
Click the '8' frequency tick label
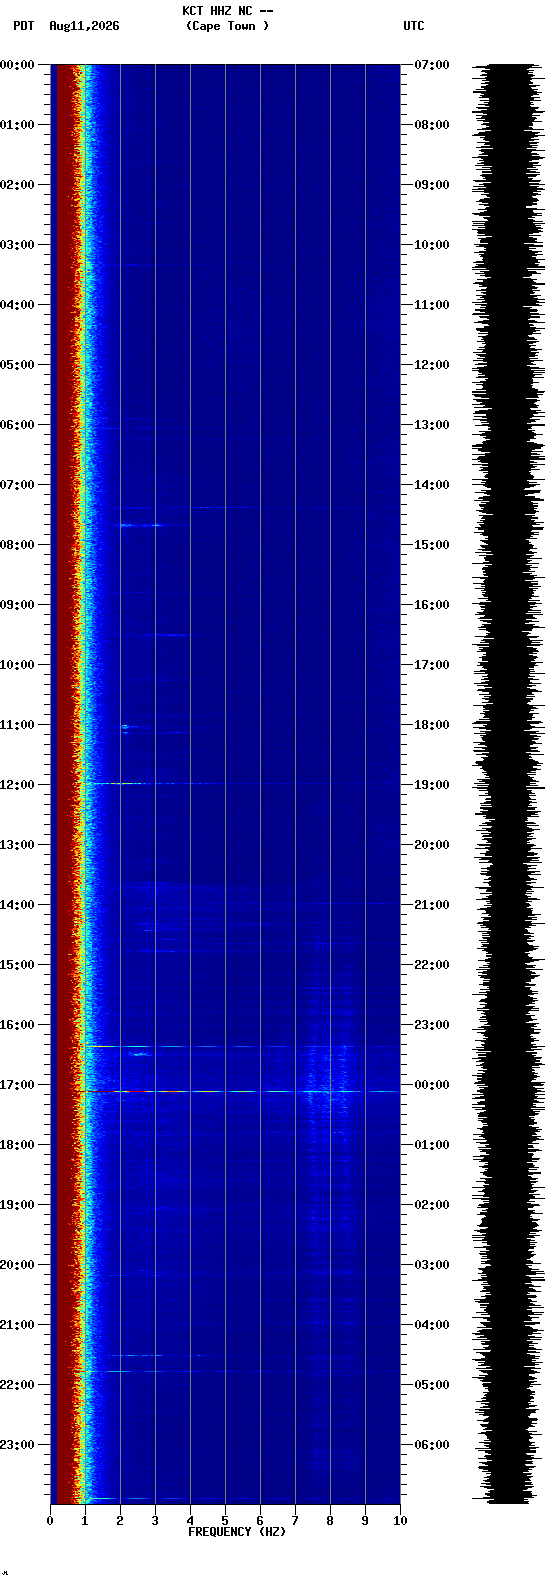330,1521
